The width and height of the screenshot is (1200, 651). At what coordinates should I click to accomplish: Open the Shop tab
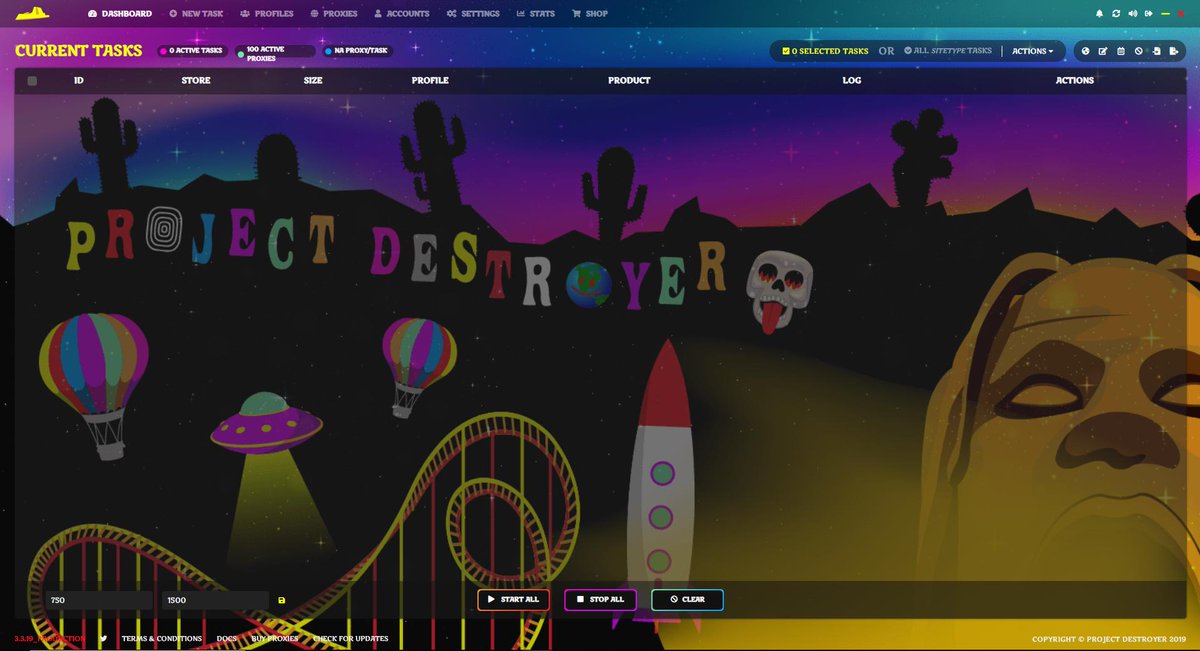point(590,14)
